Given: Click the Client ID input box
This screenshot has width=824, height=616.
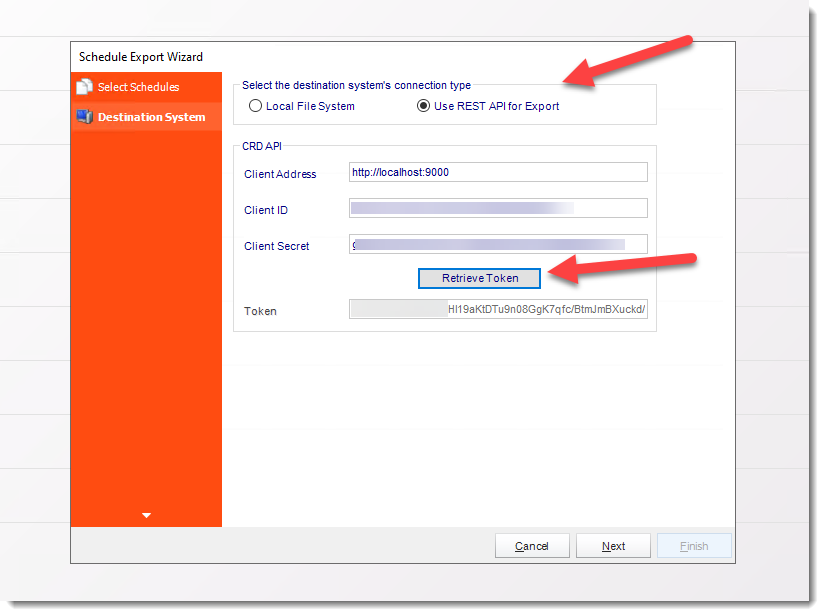Looking at the screenshot, I should tap(497, 207).
